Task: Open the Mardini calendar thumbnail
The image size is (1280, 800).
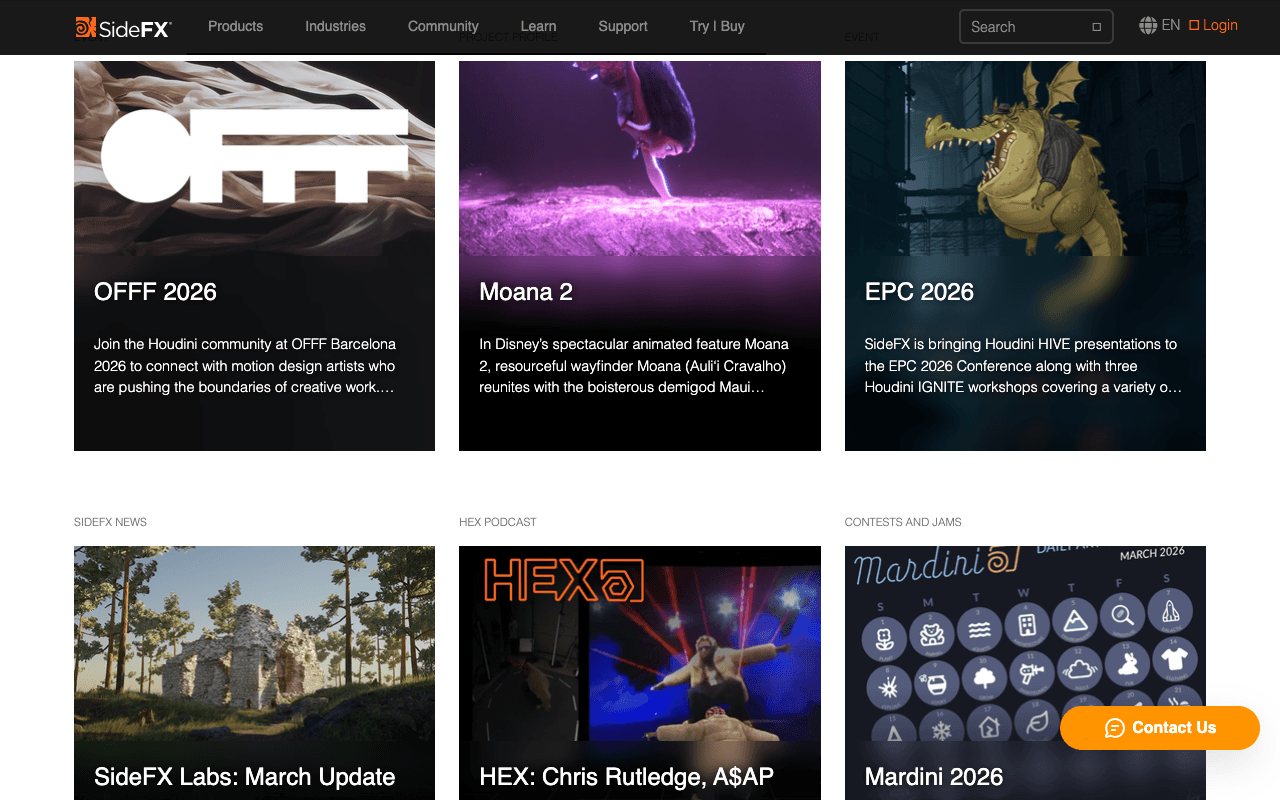Action: [x=1025, y=643]
